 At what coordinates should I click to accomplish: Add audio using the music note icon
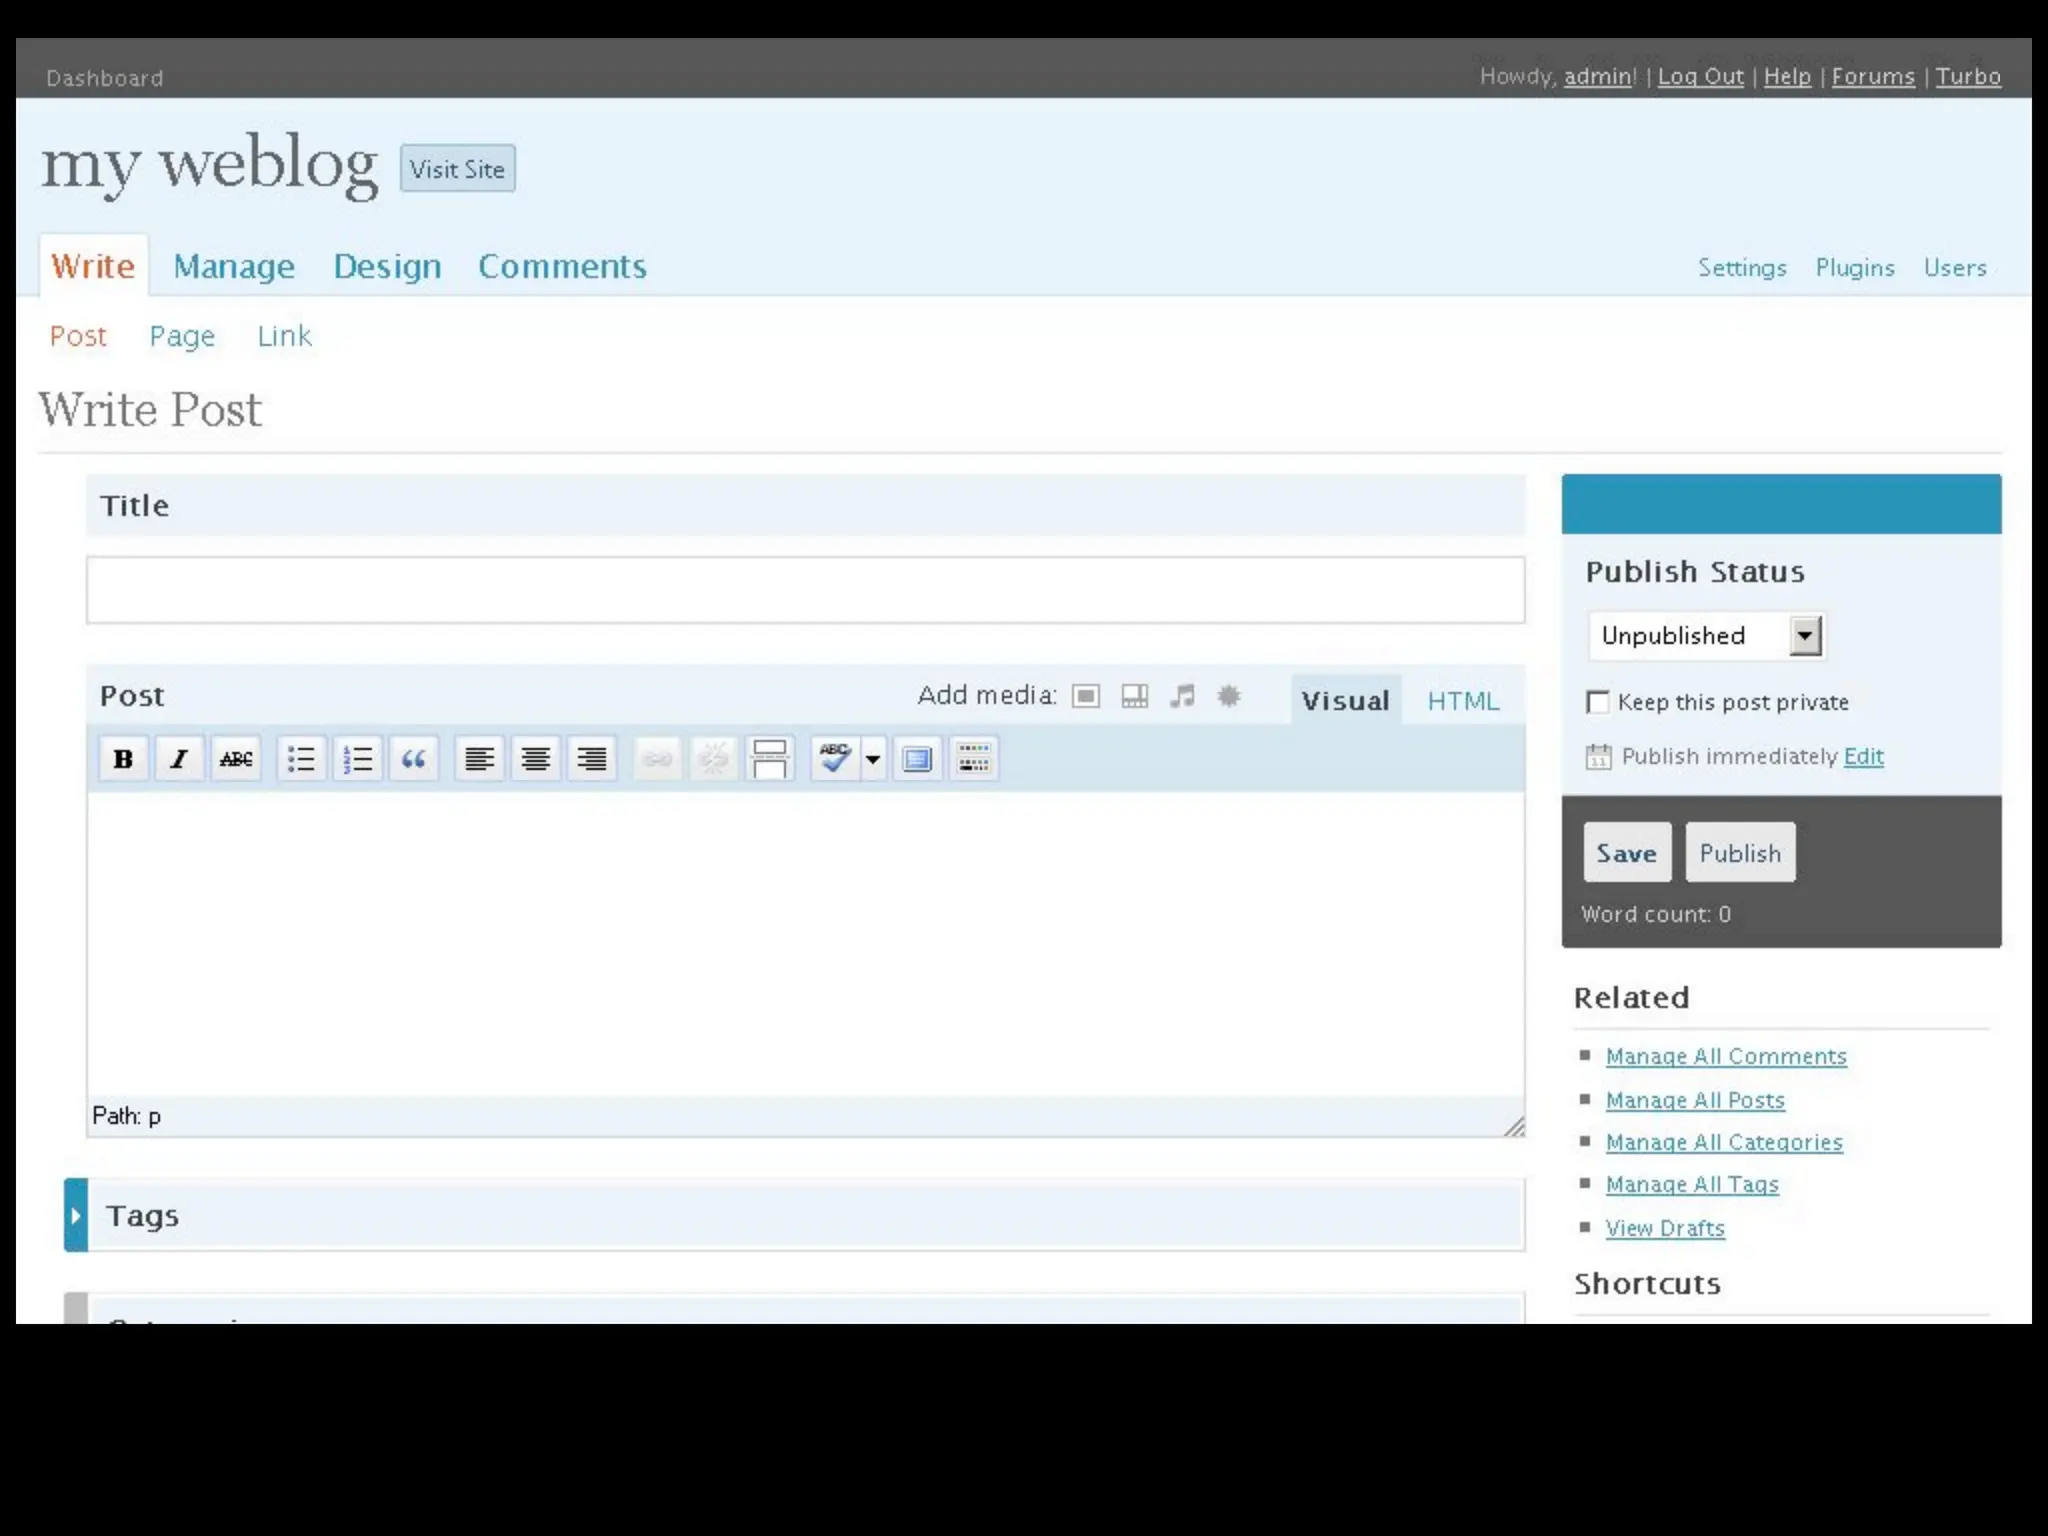pos(1182,696)
